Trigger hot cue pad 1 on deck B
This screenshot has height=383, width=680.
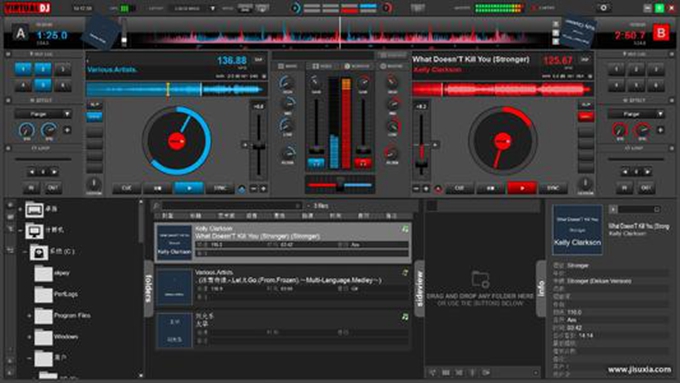tap(616, 69)
